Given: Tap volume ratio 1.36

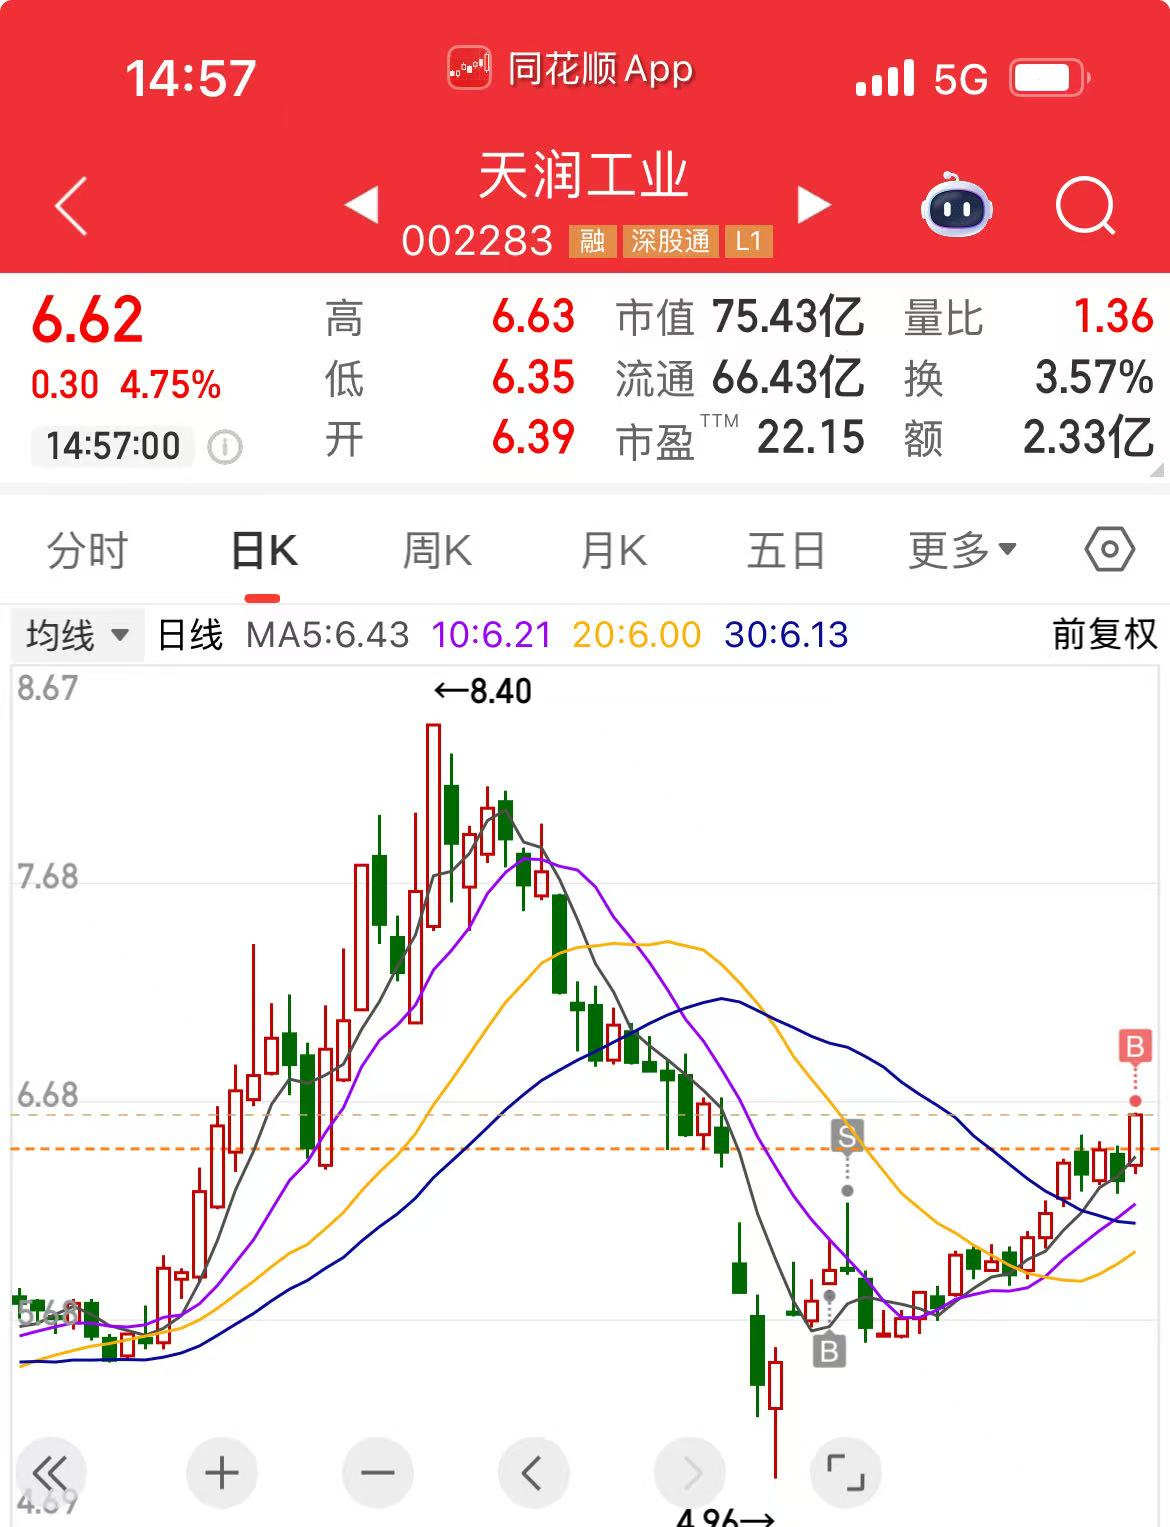Looking at the screenshot, I should click(1113, 317).
